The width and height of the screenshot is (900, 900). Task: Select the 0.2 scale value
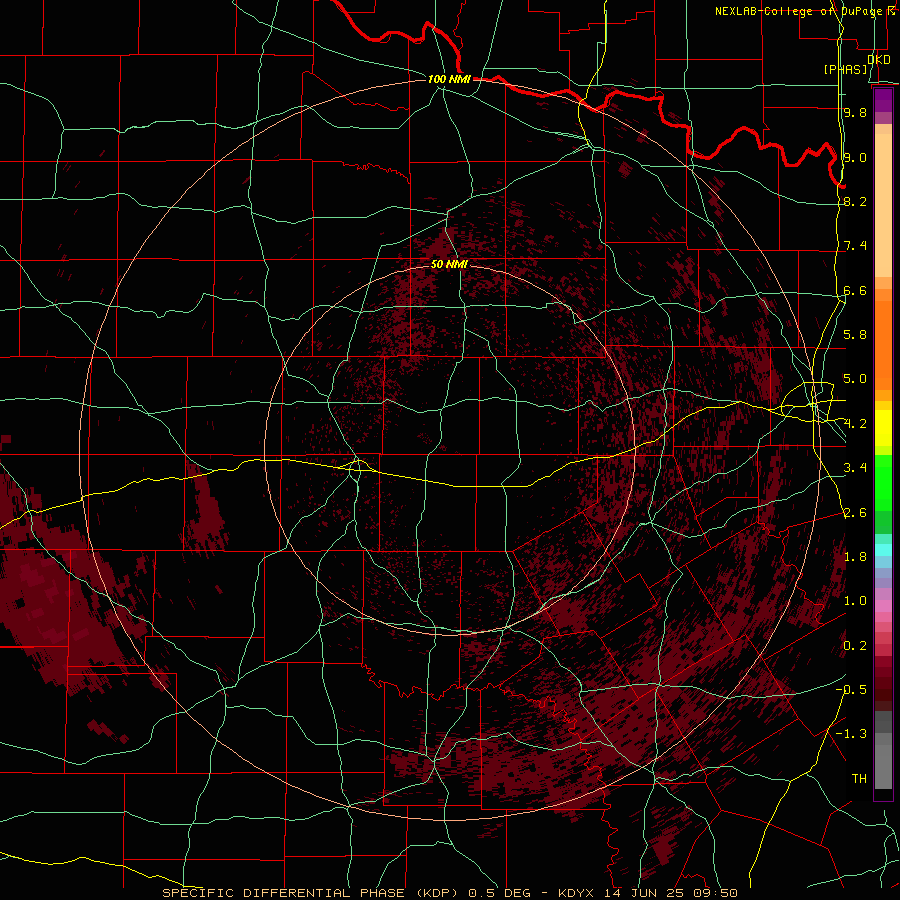coord(855,646)
